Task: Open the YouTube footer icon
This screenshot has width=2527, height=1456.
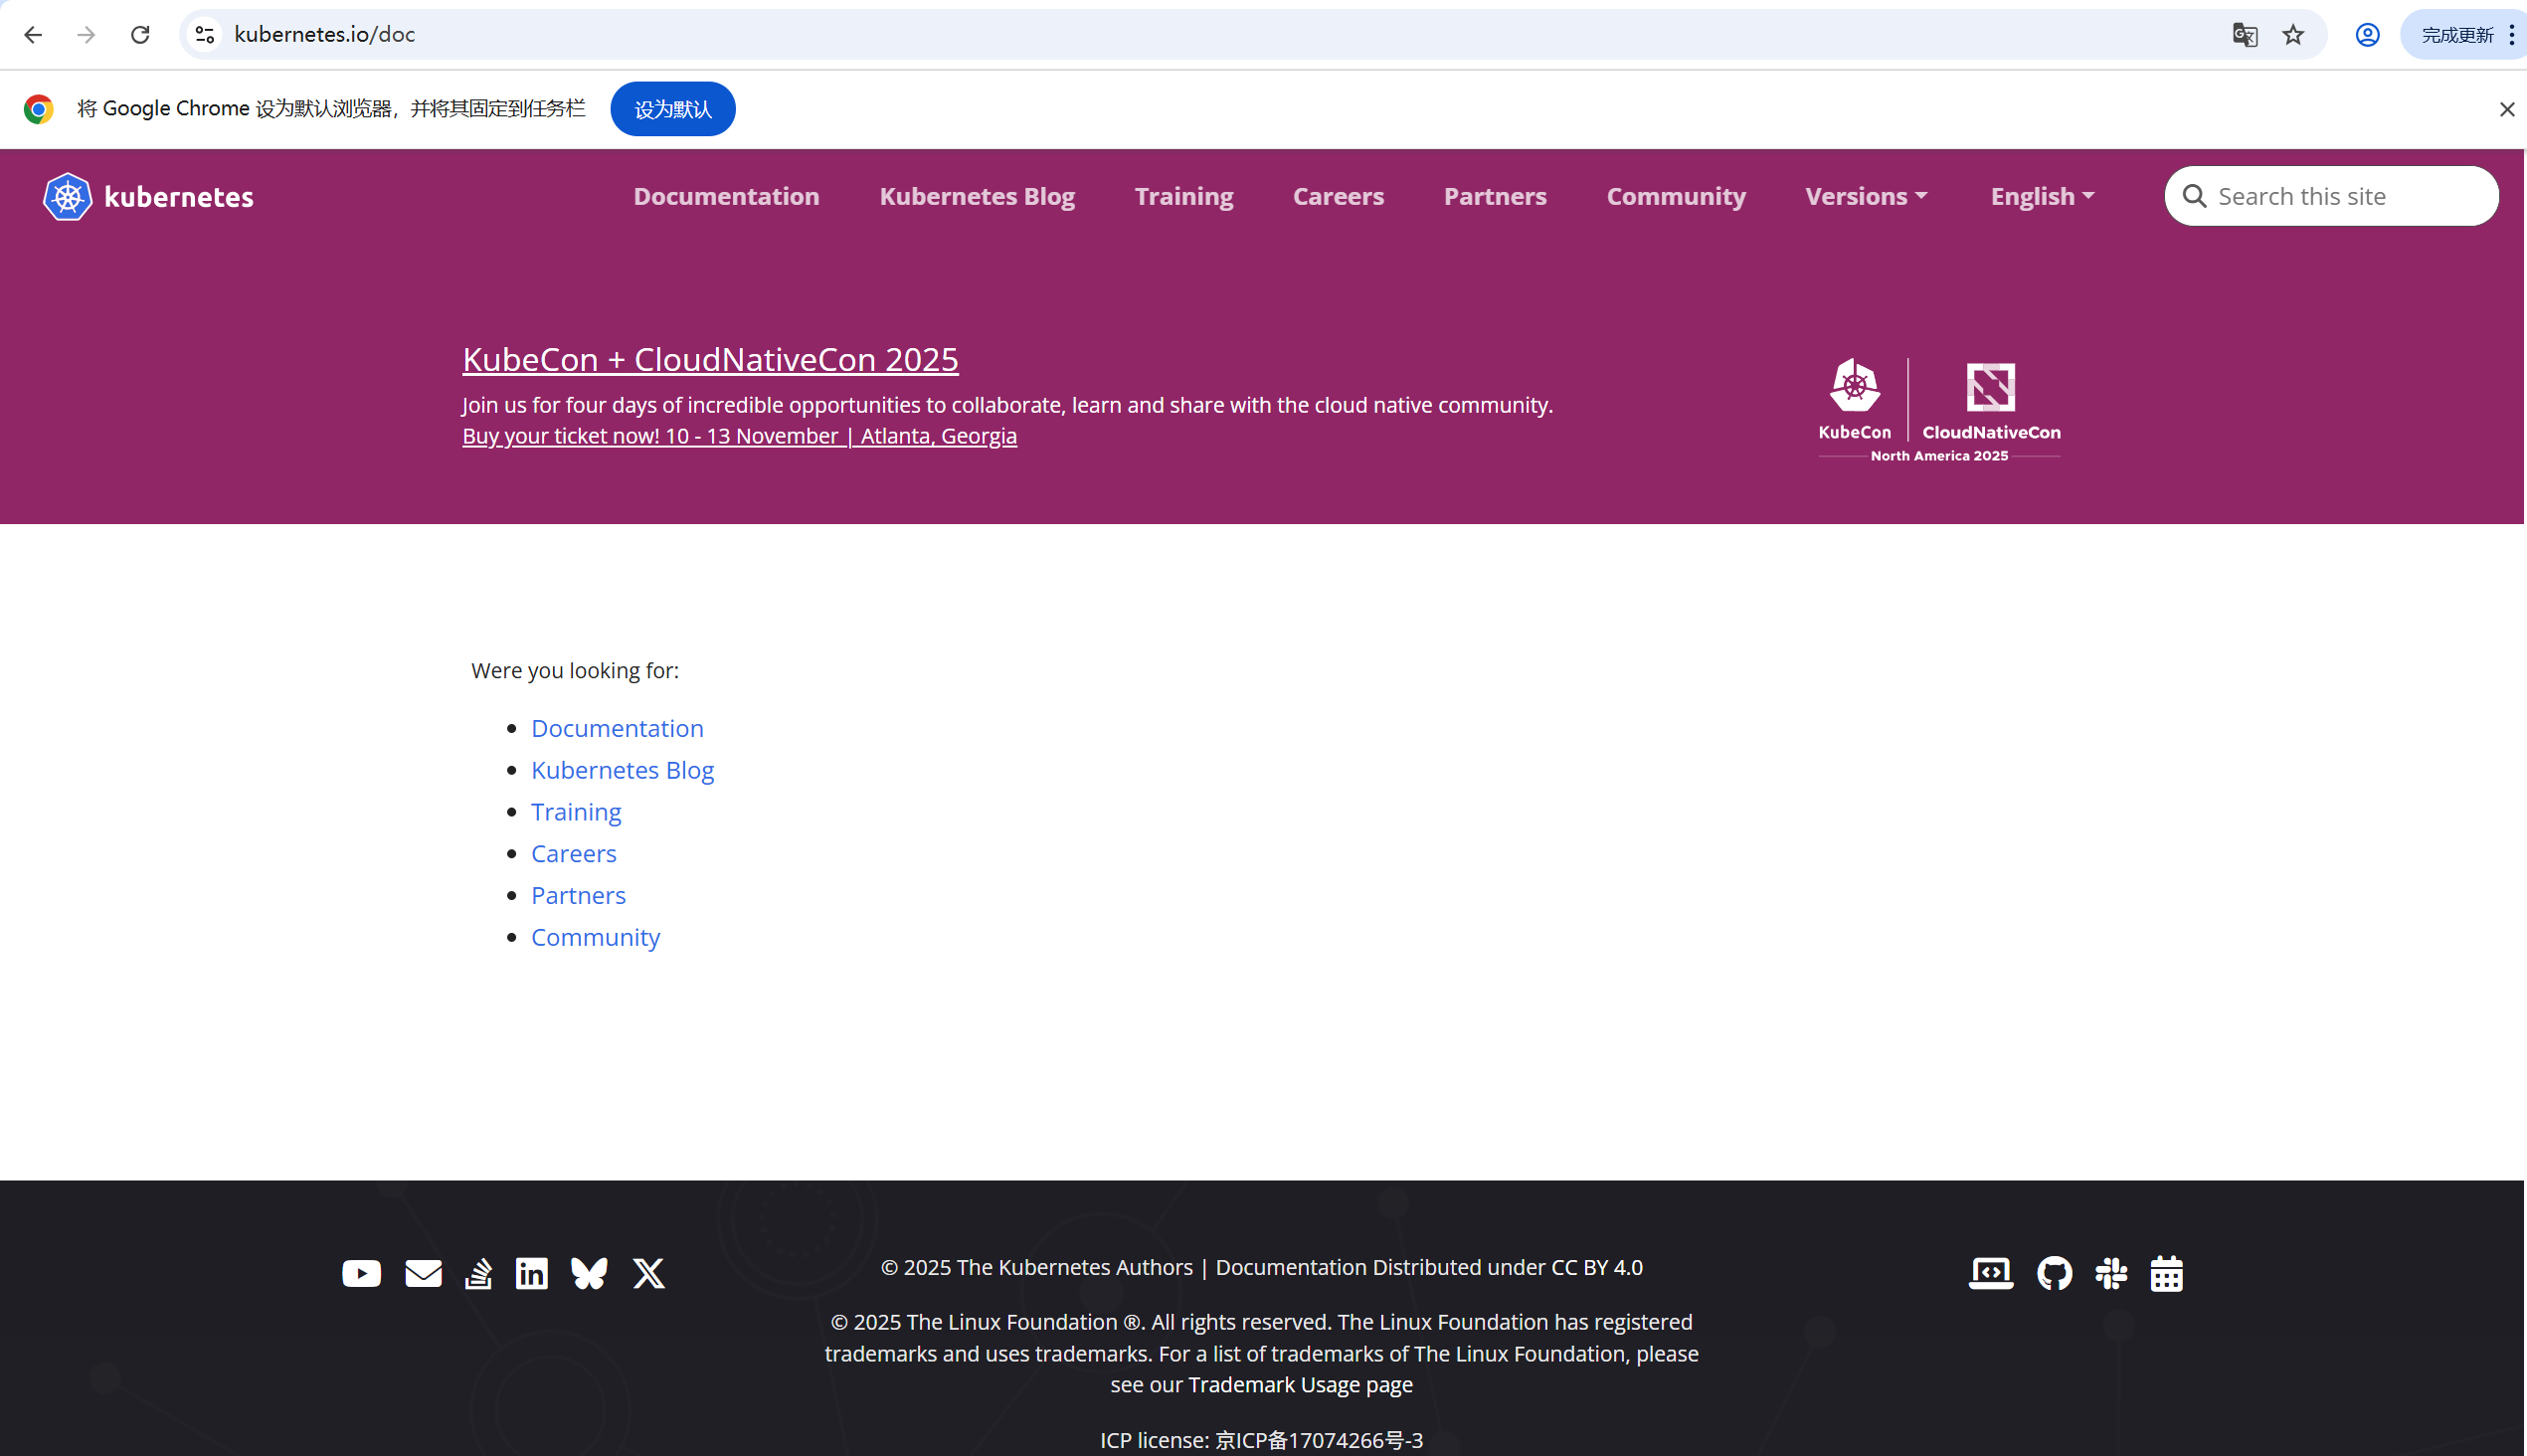Action: pyautogui.click(x=361, y=1273)
